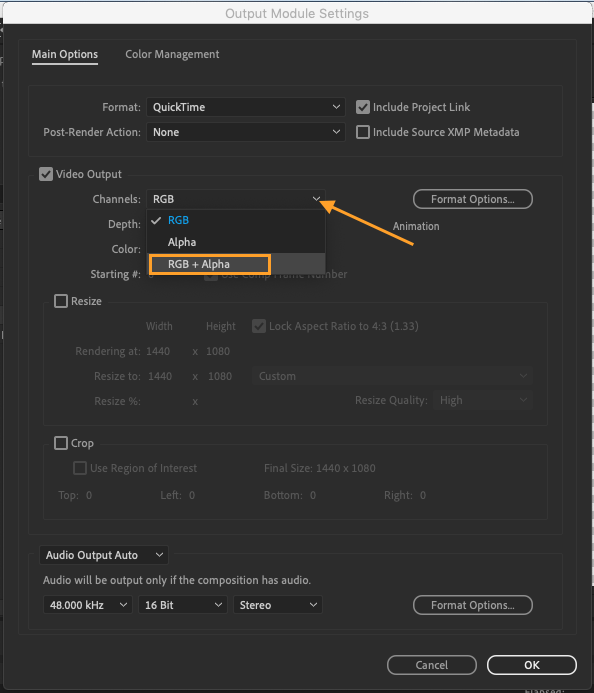Viewport: 594px width, 693px height.
Task: Uncheck Include Project Link checkbox
Action: [363, 107]
